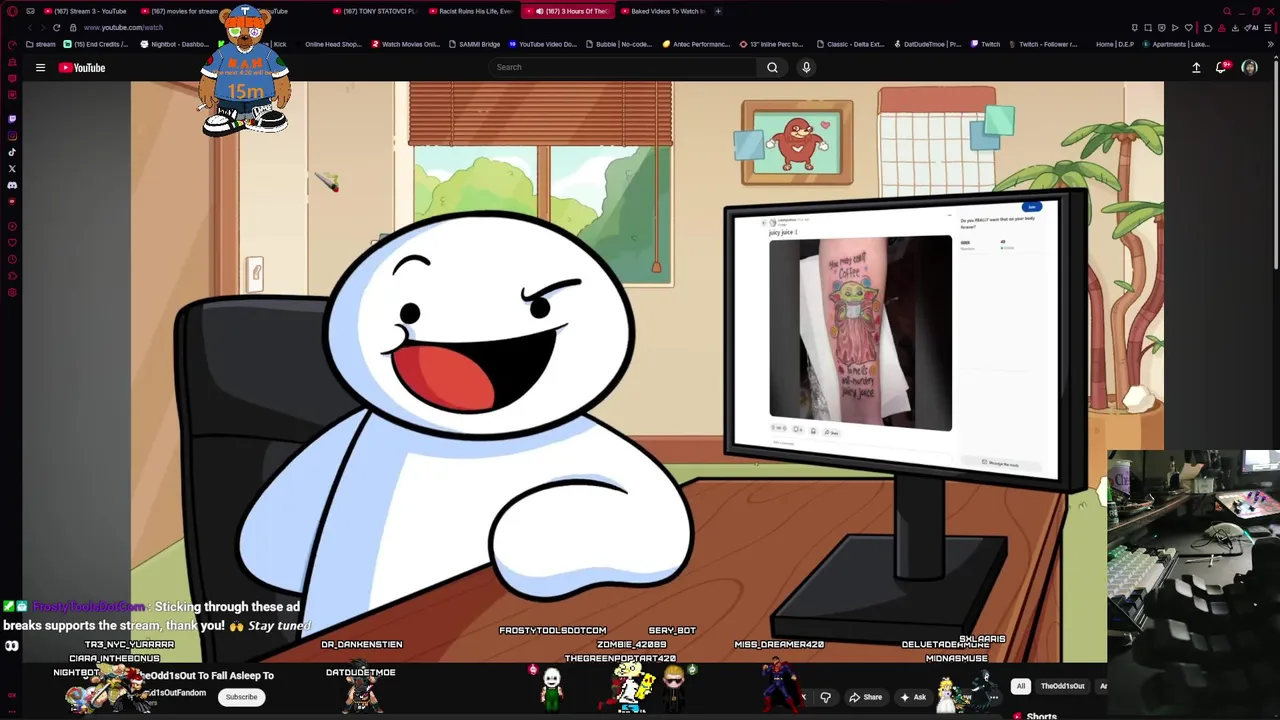The height and width of the screenshot is (720, 1280).
Task: Open the 'Watch Movies Onli...' bookmark
Action: 406,44
